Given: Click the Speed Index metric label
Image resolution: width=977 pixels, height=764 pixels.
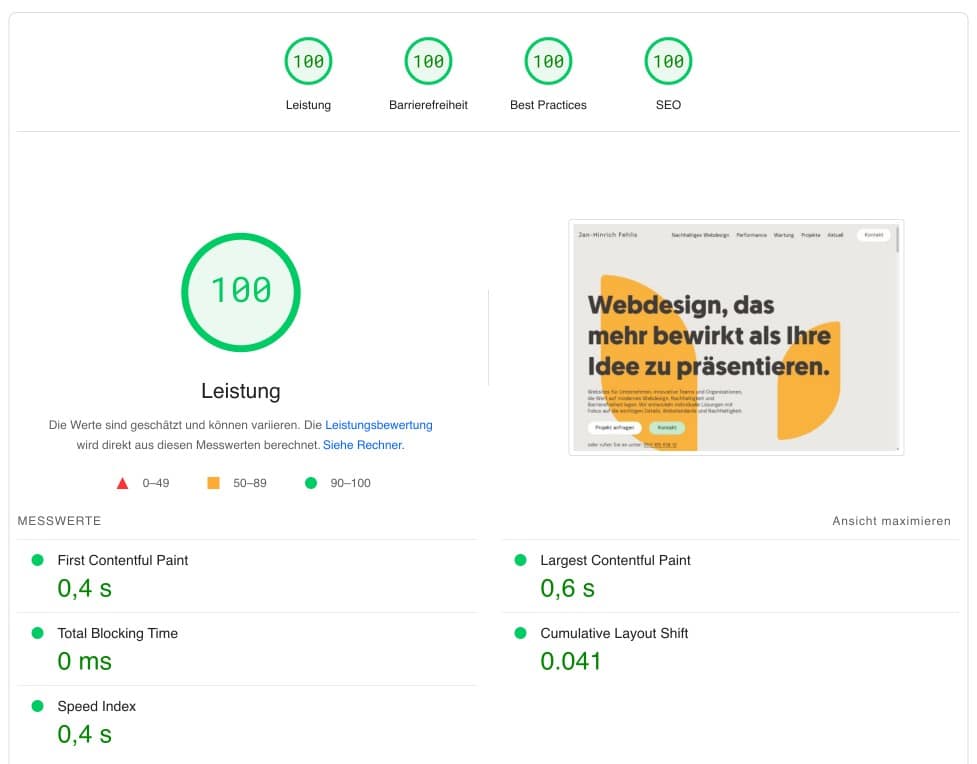Looking at the screenshot, I should point(97,706).
